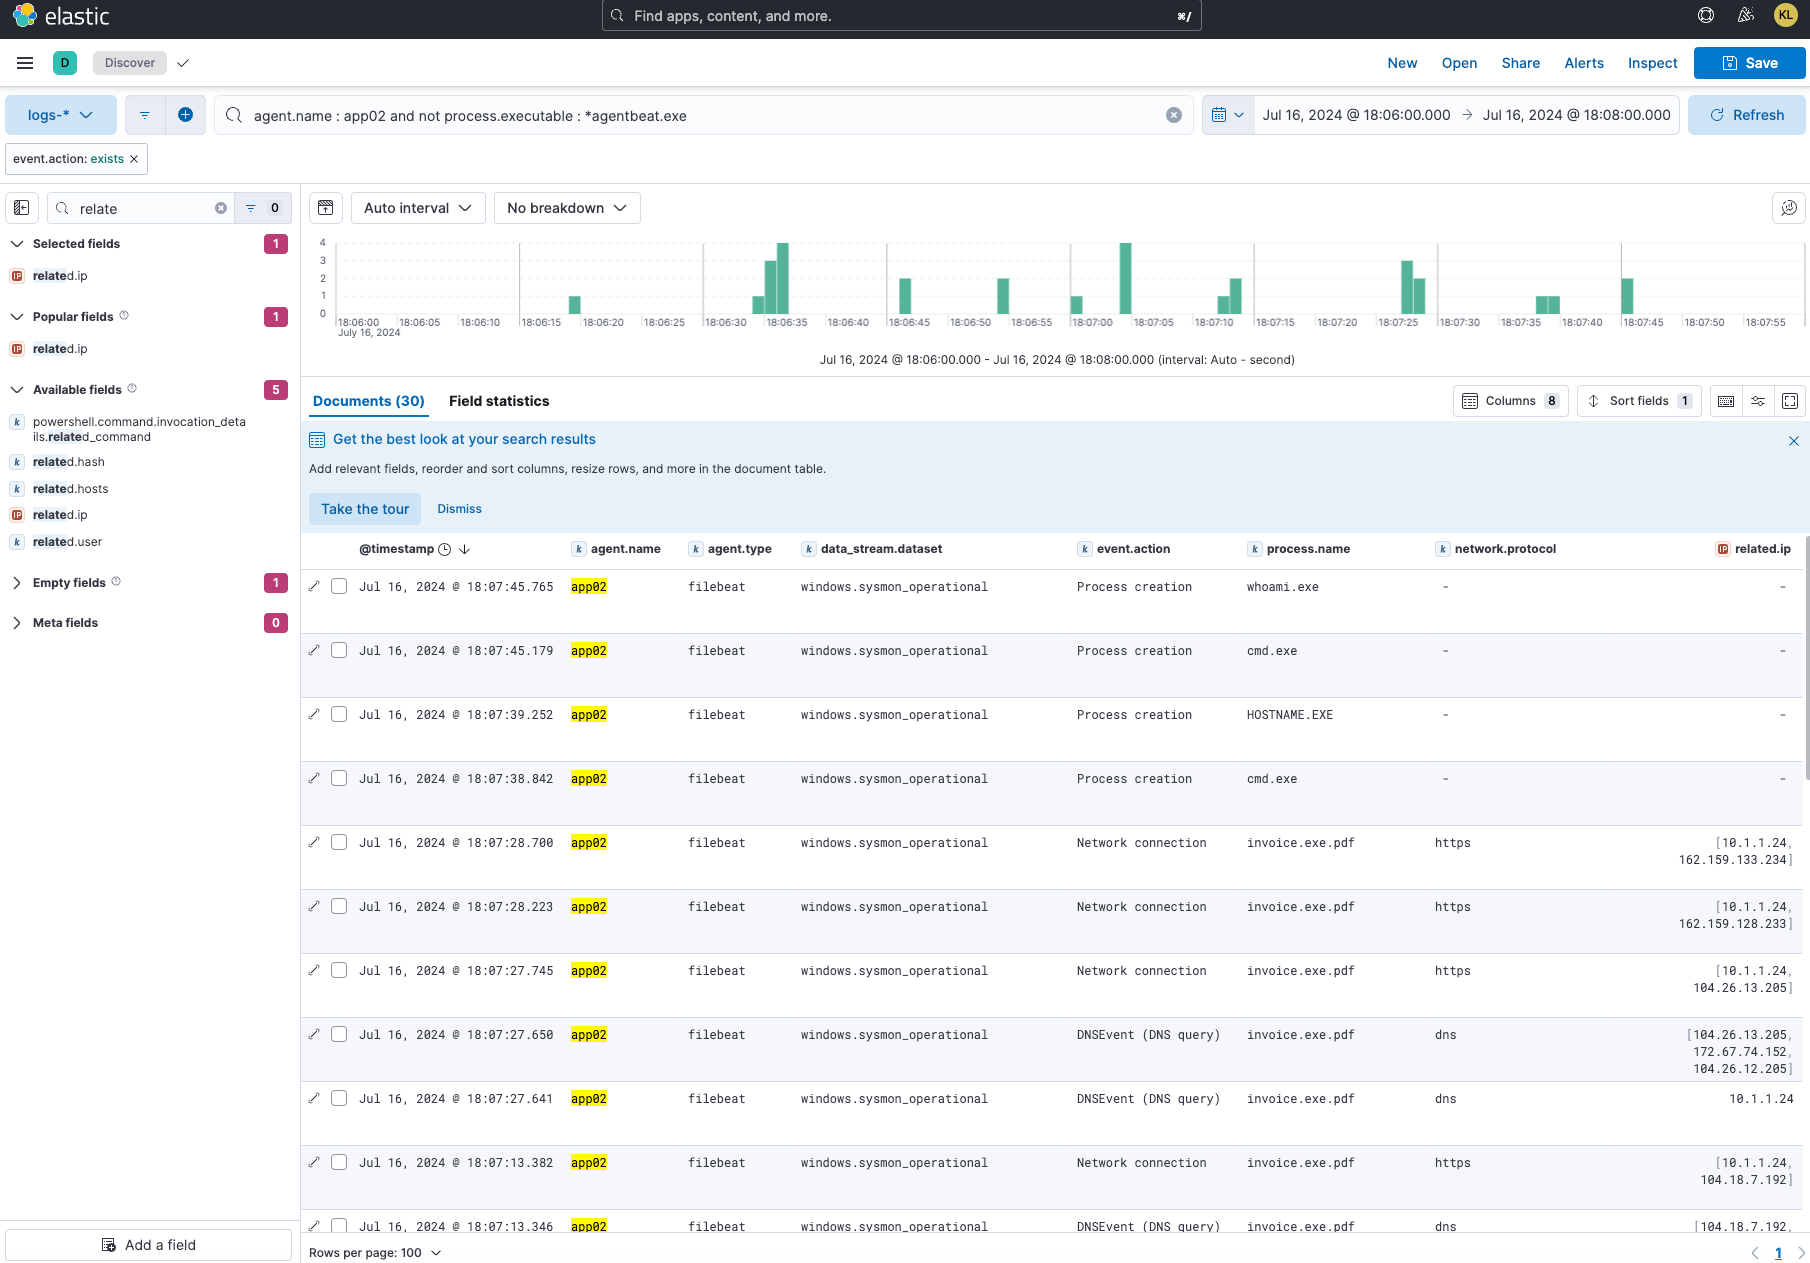
Task: Open the saved query filter menu icon
Action: (x=145, y=115)
